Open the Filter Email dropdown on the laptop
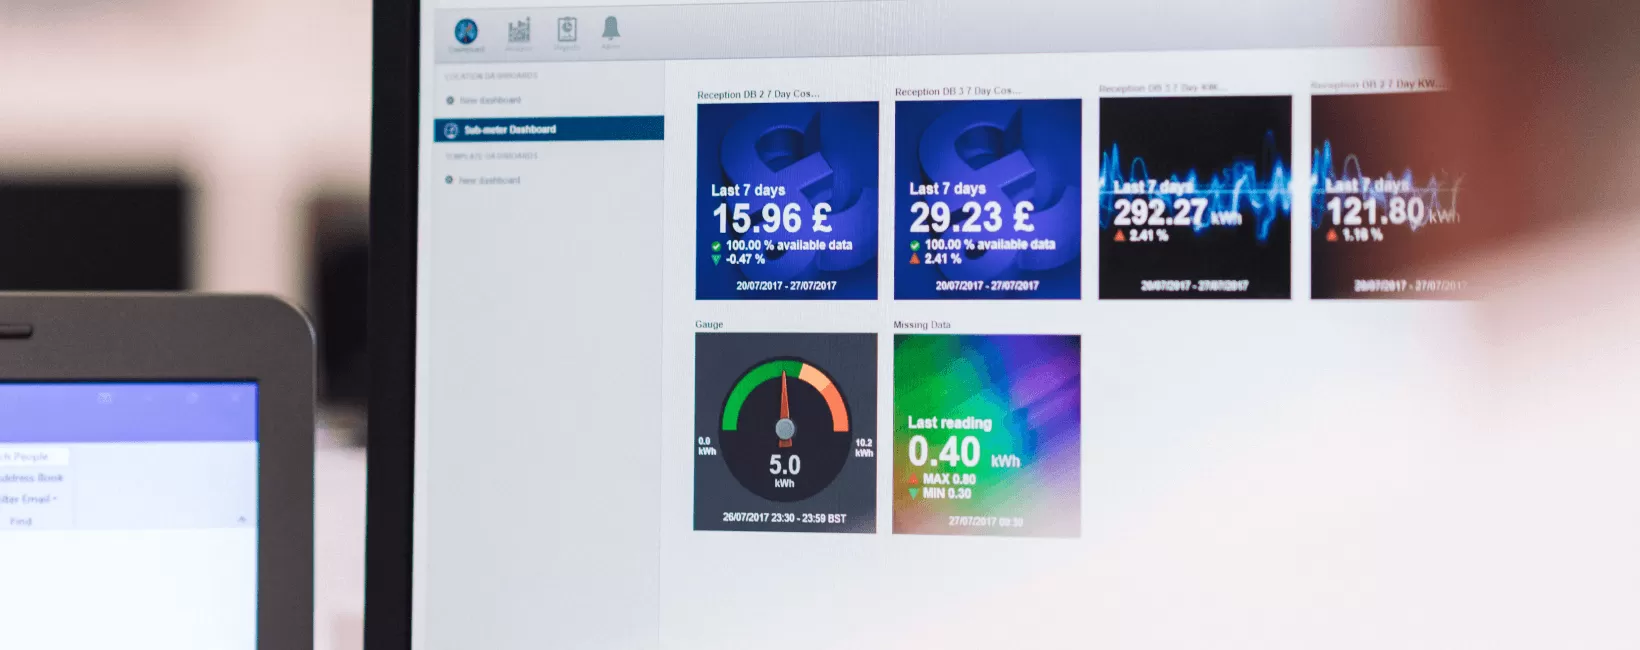1640x650 pixels. (x=29, y=498)
